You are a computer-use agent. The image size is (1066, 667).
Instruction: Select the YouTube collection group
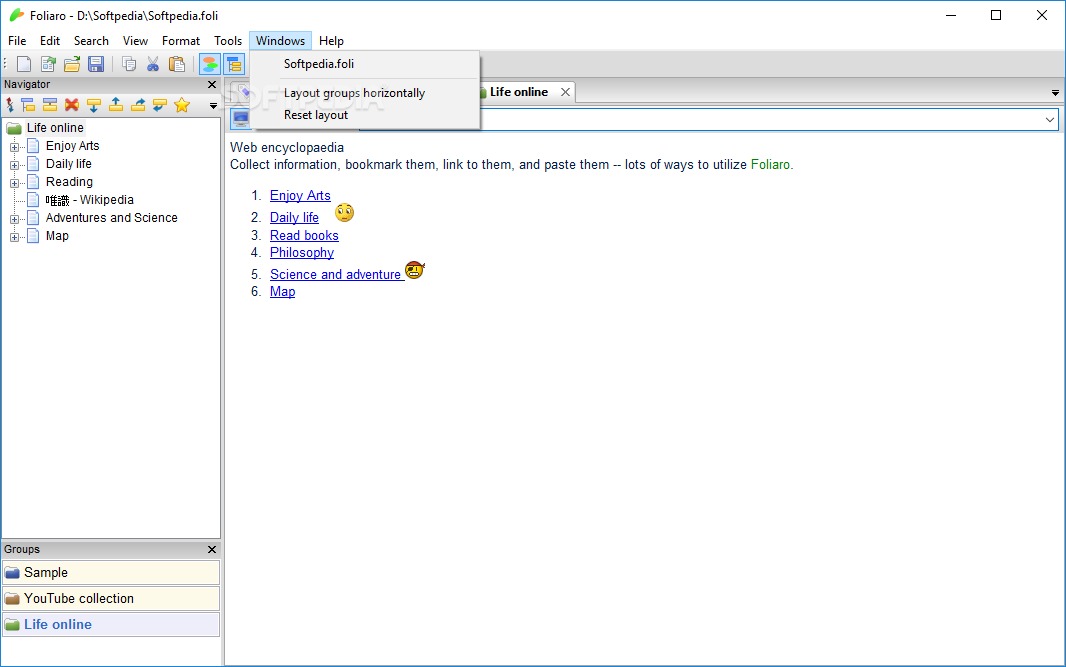pyautogui.click(x=111, y=598)
